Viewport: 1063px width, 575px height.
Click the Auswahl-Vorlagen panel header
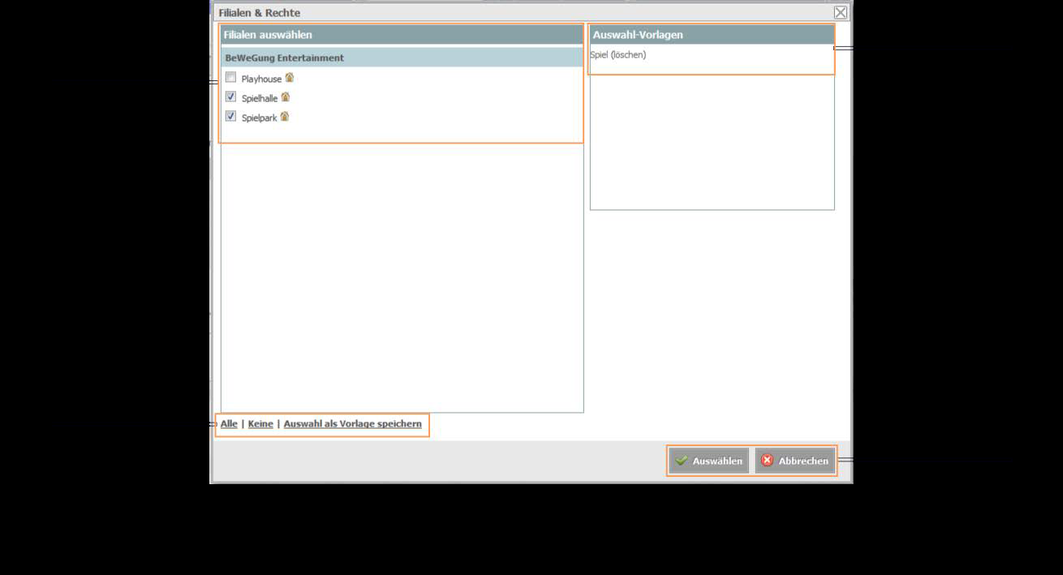tap(712, 35)
